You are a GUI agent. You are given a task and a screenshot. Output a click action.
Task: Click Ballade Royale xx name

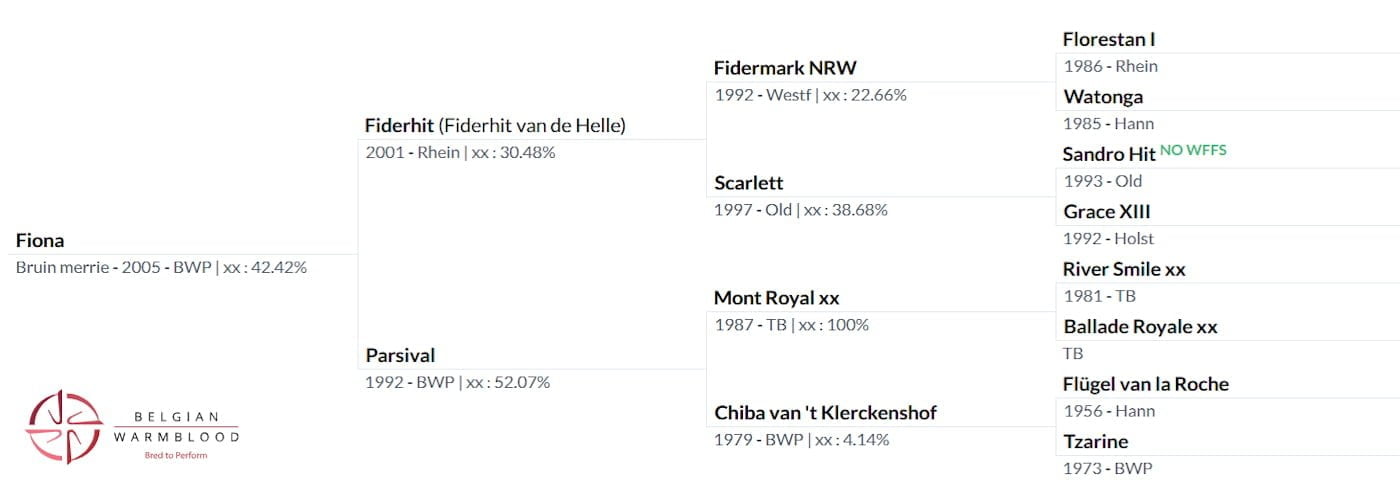point(1140,326)
